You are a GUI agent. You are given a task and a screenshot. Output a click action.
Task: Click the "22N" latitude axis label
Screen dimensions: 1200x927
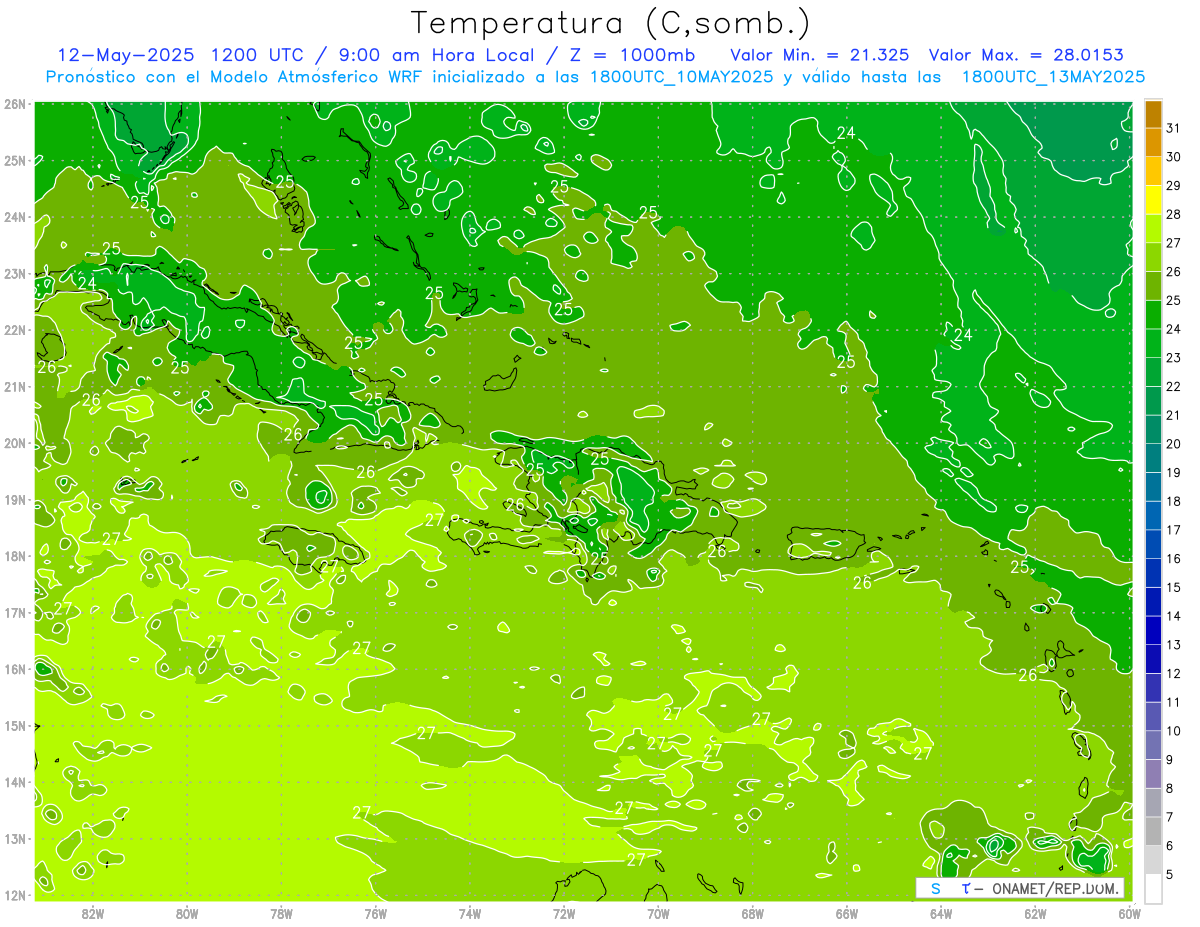point(14,330)
